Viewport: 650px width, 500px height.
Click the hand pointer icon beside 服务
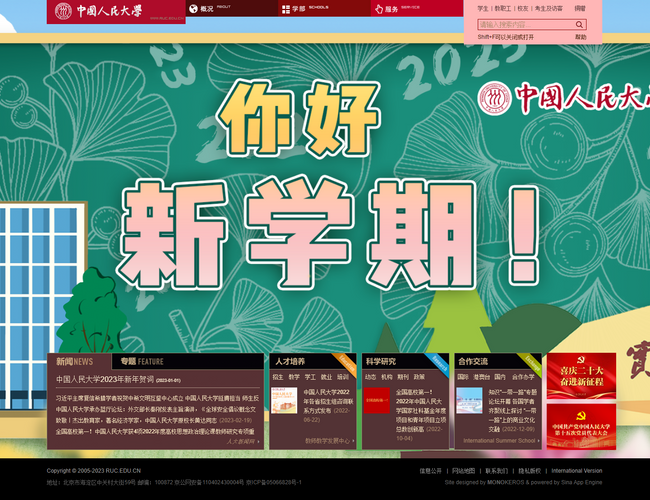click(378, 9)
